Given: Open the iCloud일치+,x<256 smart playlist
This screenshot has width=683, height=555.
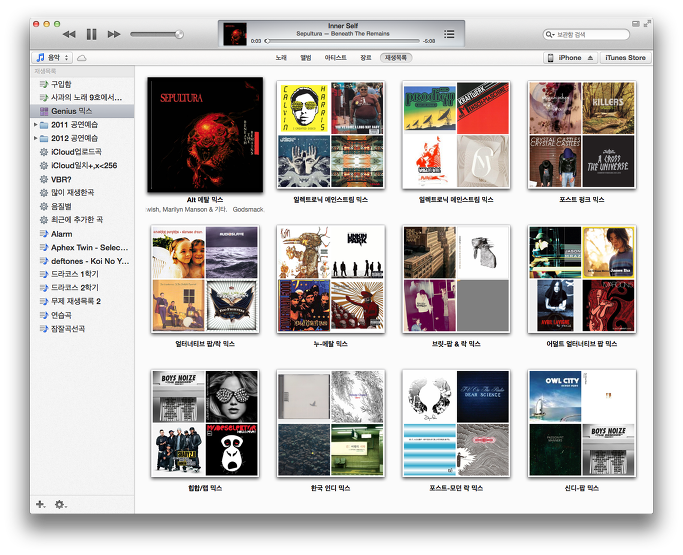Looking at the screenshot, I should 82,166.
